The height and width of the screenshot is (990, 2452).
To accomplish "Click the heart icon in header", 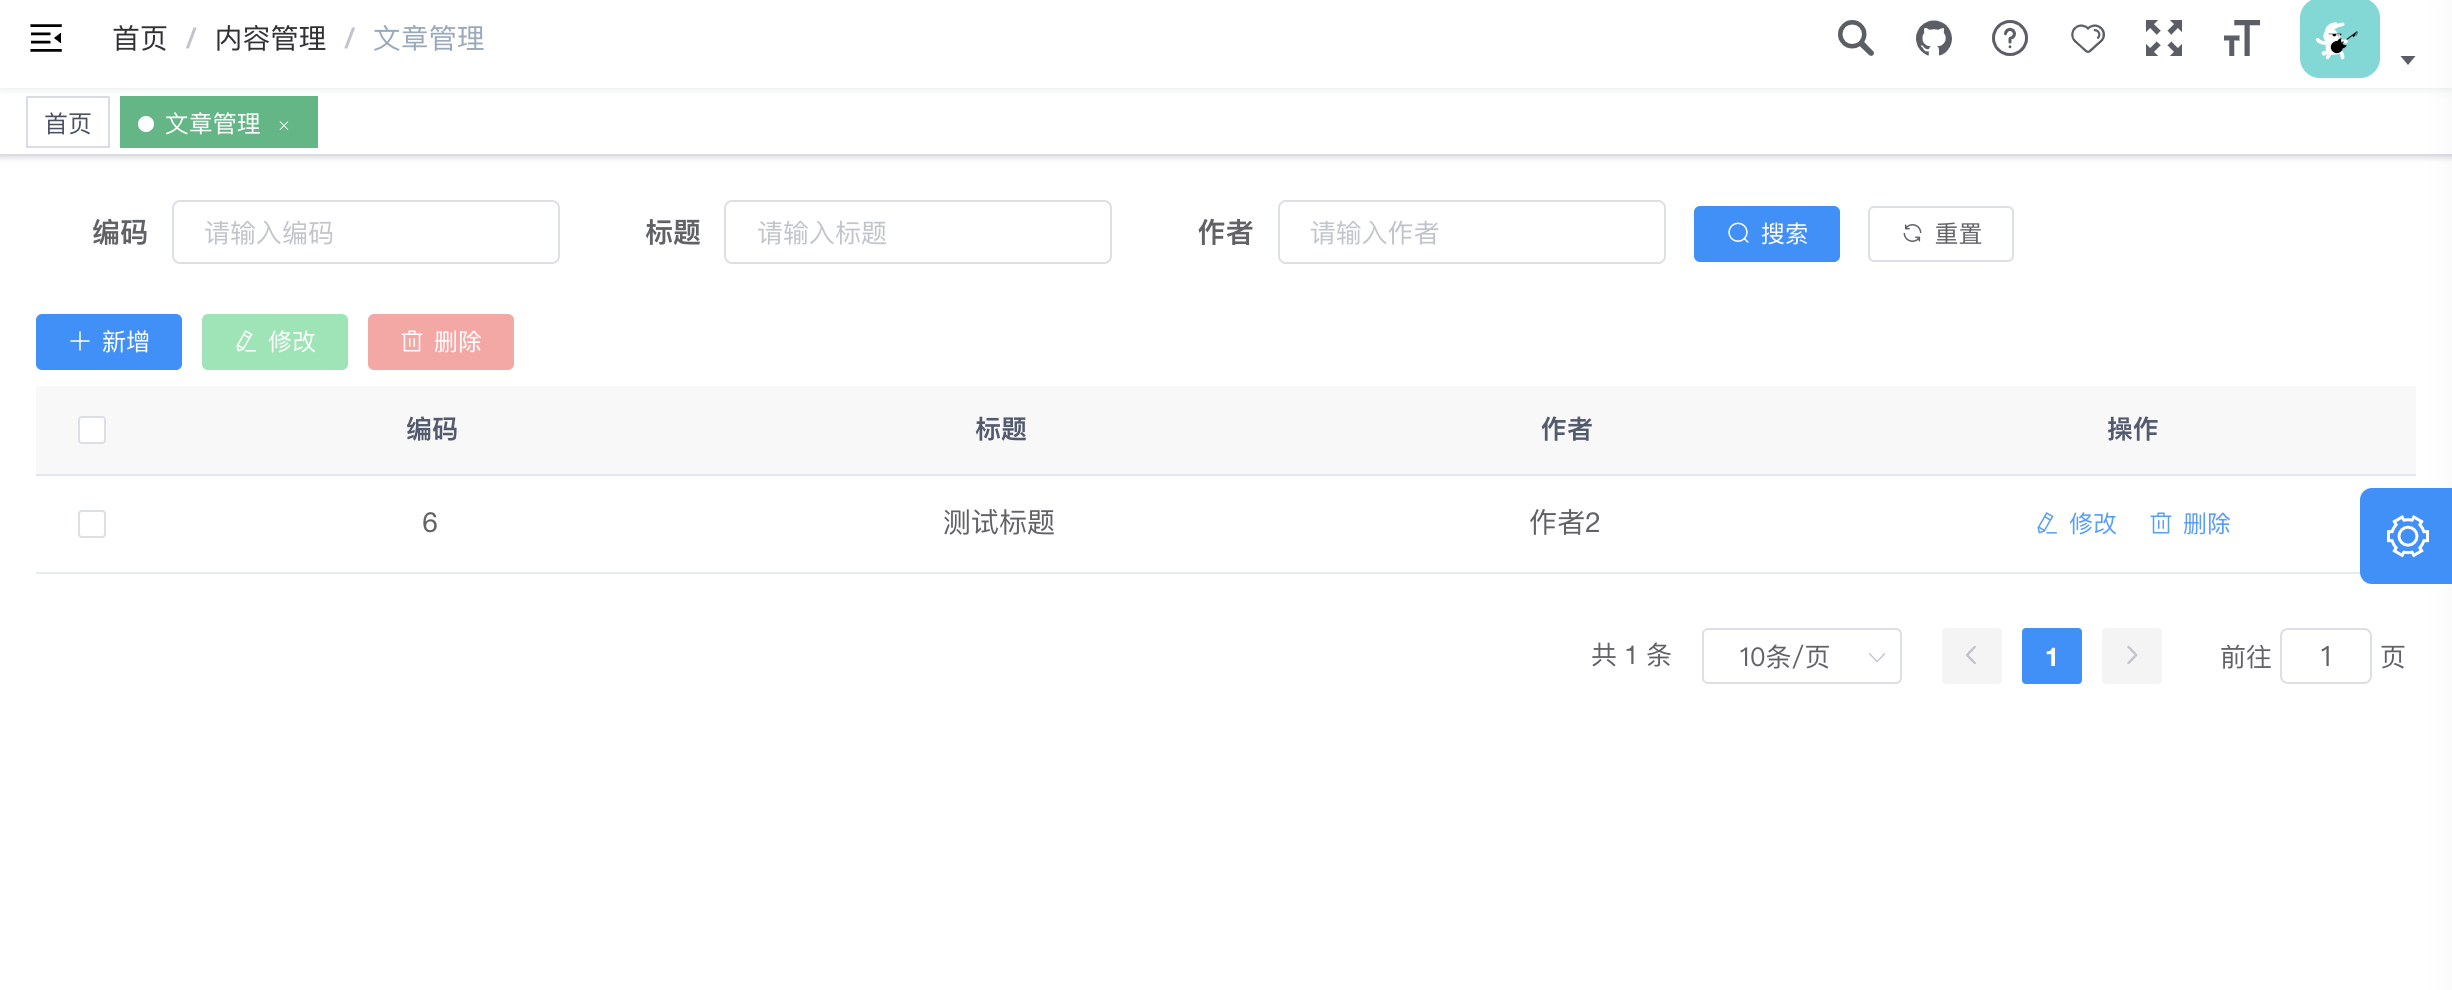I will 2087,39.
